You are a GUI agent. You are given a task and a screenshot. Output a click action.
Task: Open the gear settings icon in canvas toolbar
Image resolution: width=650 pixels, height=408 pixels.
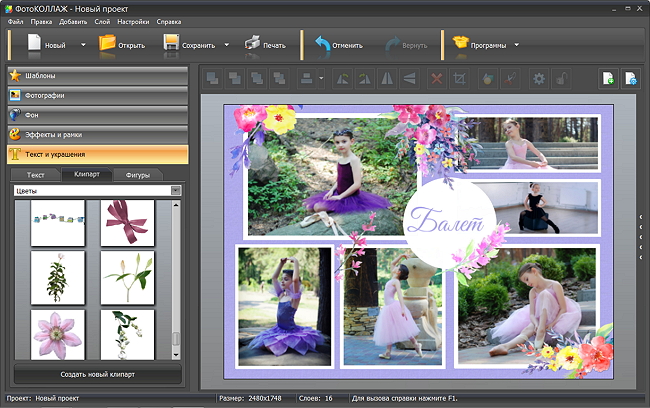539,78
